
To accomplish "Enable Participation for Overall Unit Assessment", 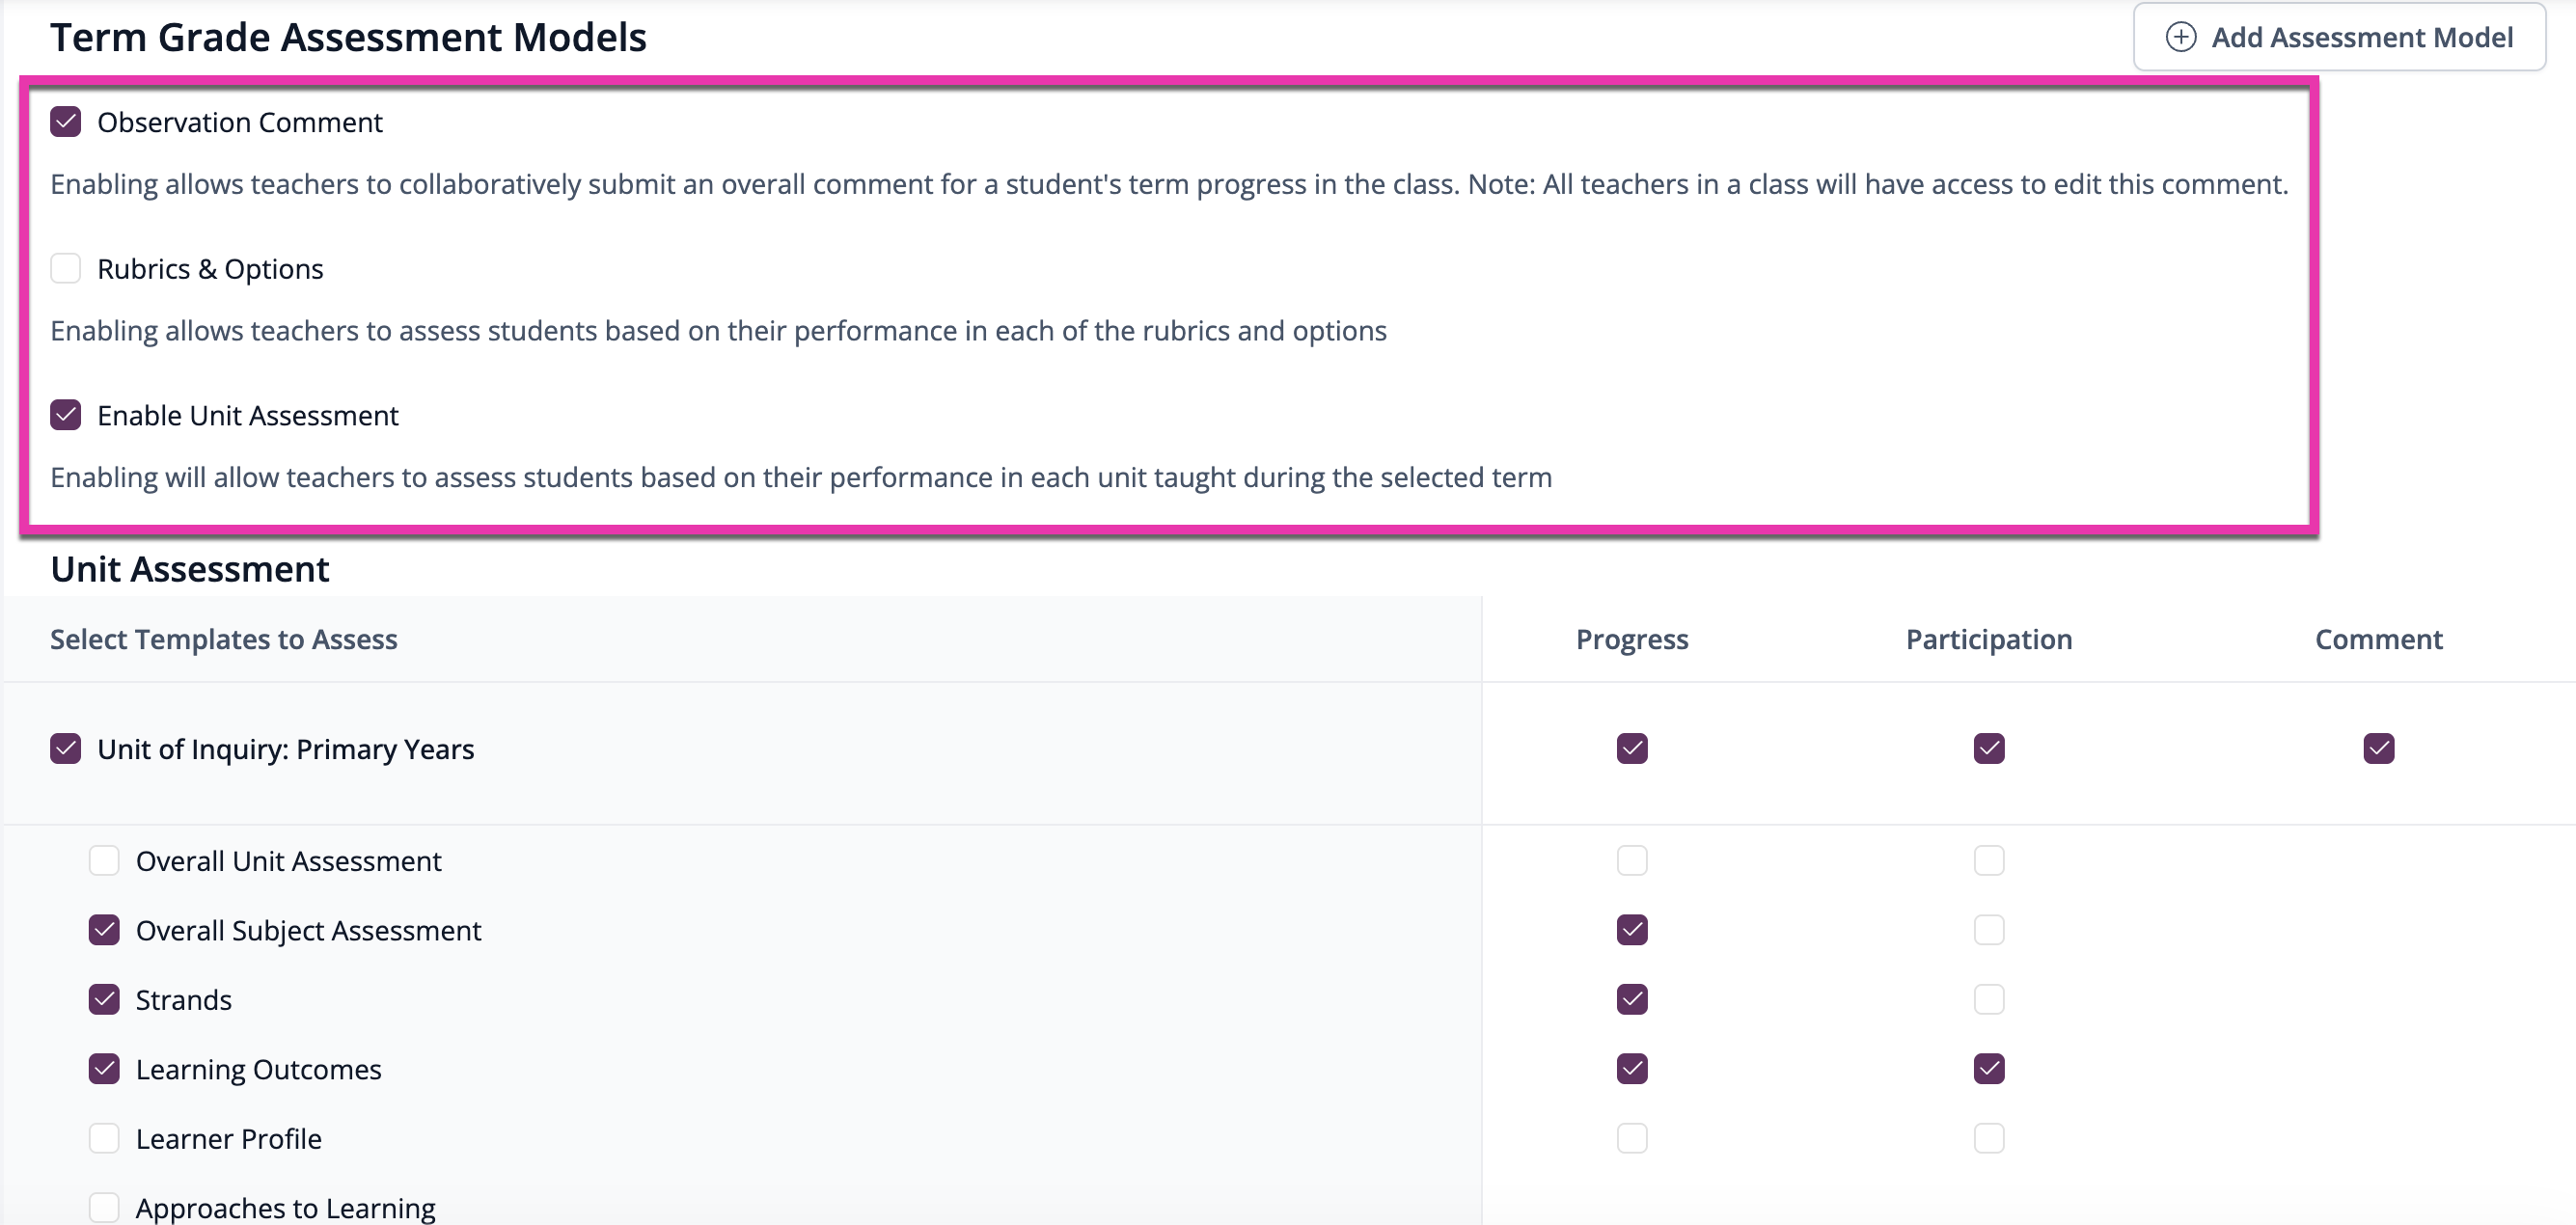I will [x=1989, y=860].
